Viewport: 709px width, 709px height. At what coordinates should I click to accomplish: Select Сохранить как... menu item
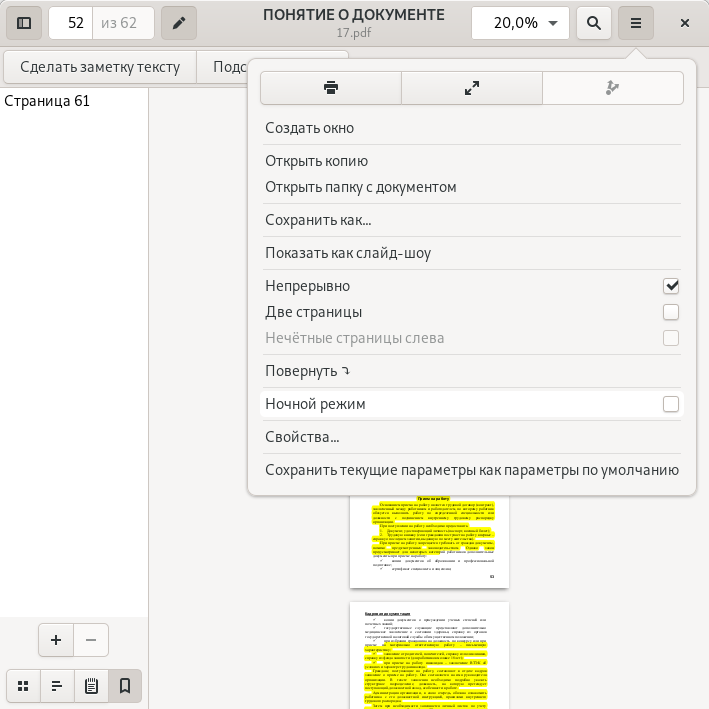click(x=318, y=220)
